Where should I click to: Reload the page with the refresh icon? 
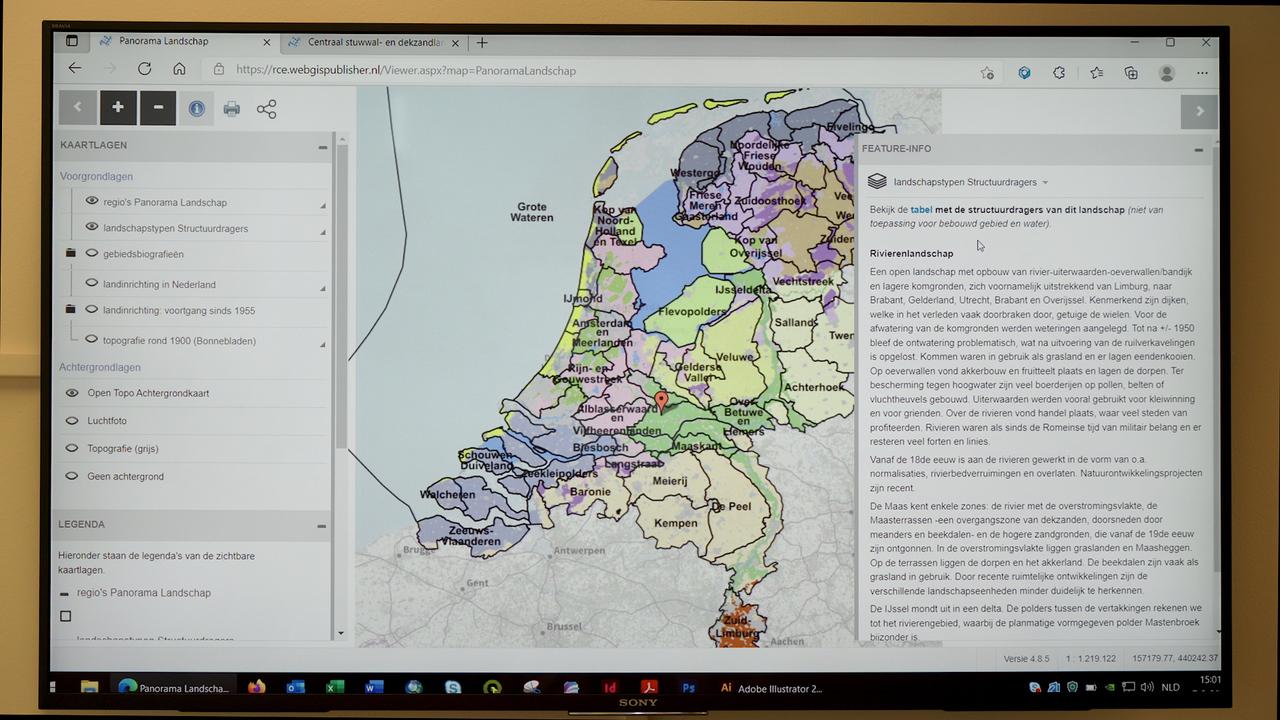(145, 69)
